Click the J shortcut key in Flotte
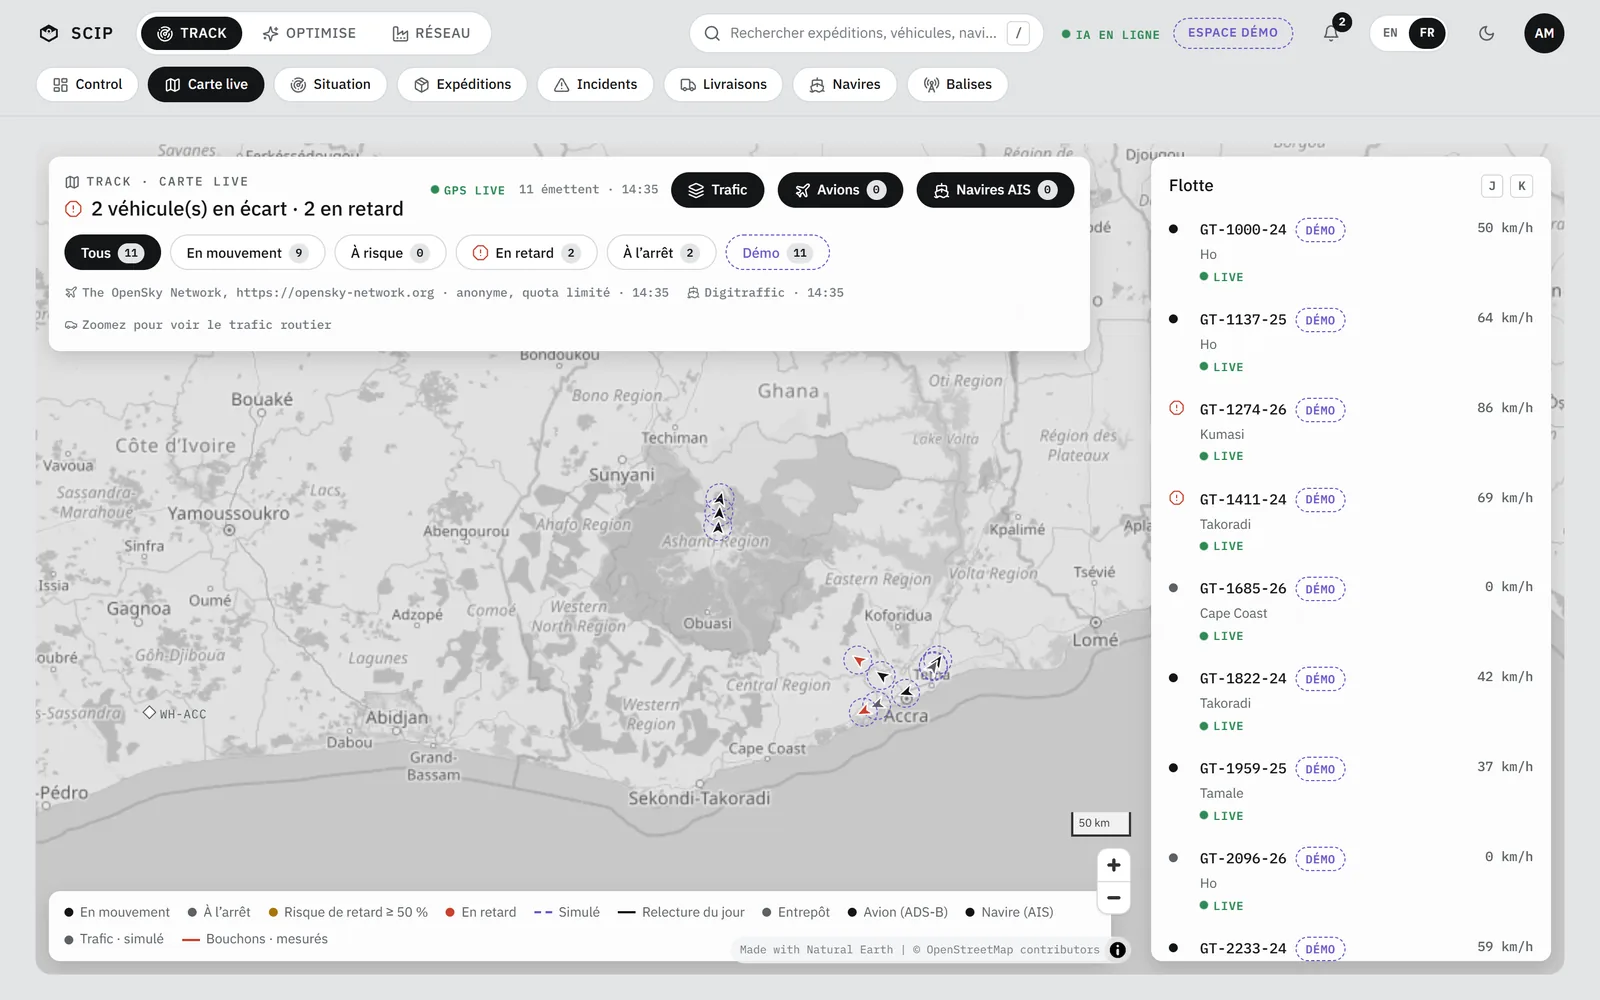 (x=1492, y=186)
